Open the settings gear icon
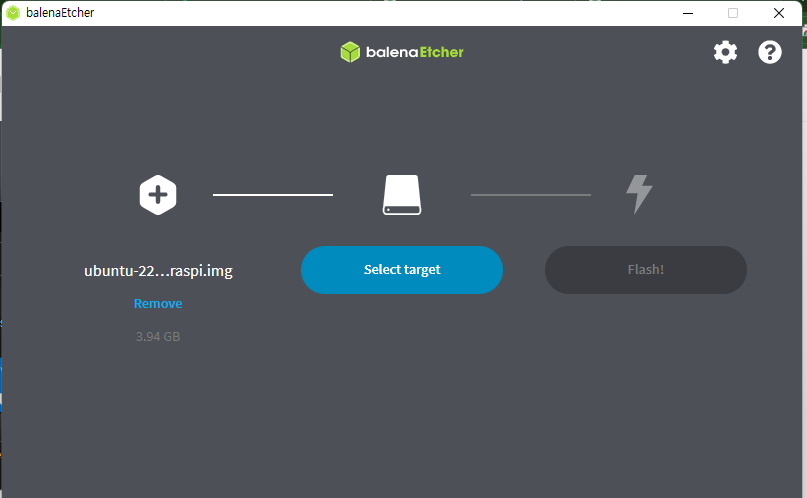807x498 pixels. pos(725,52)
